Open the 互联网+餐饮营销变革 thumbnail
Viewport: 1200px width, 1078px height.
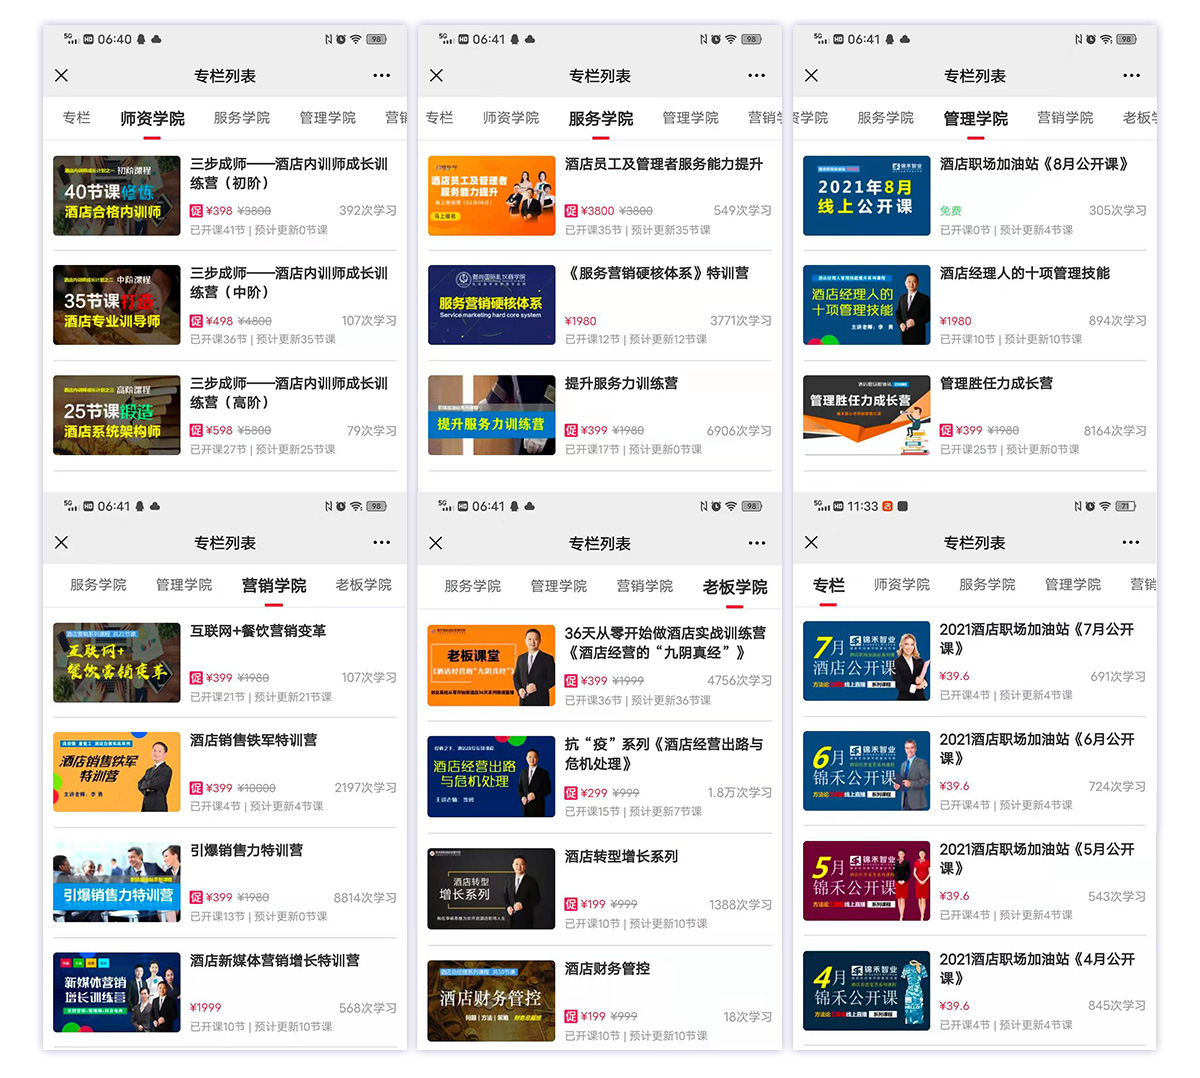(x=117, y=662)
